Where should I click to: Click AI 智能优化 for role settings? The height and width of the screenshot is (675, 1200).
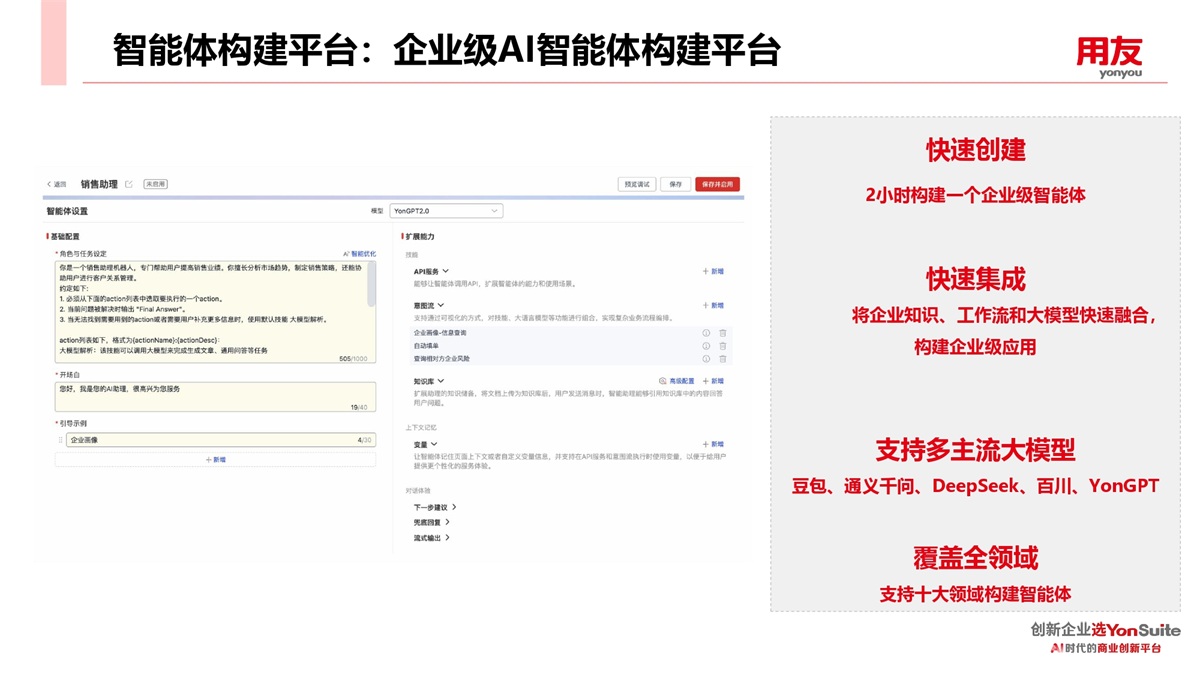[359, 254]
